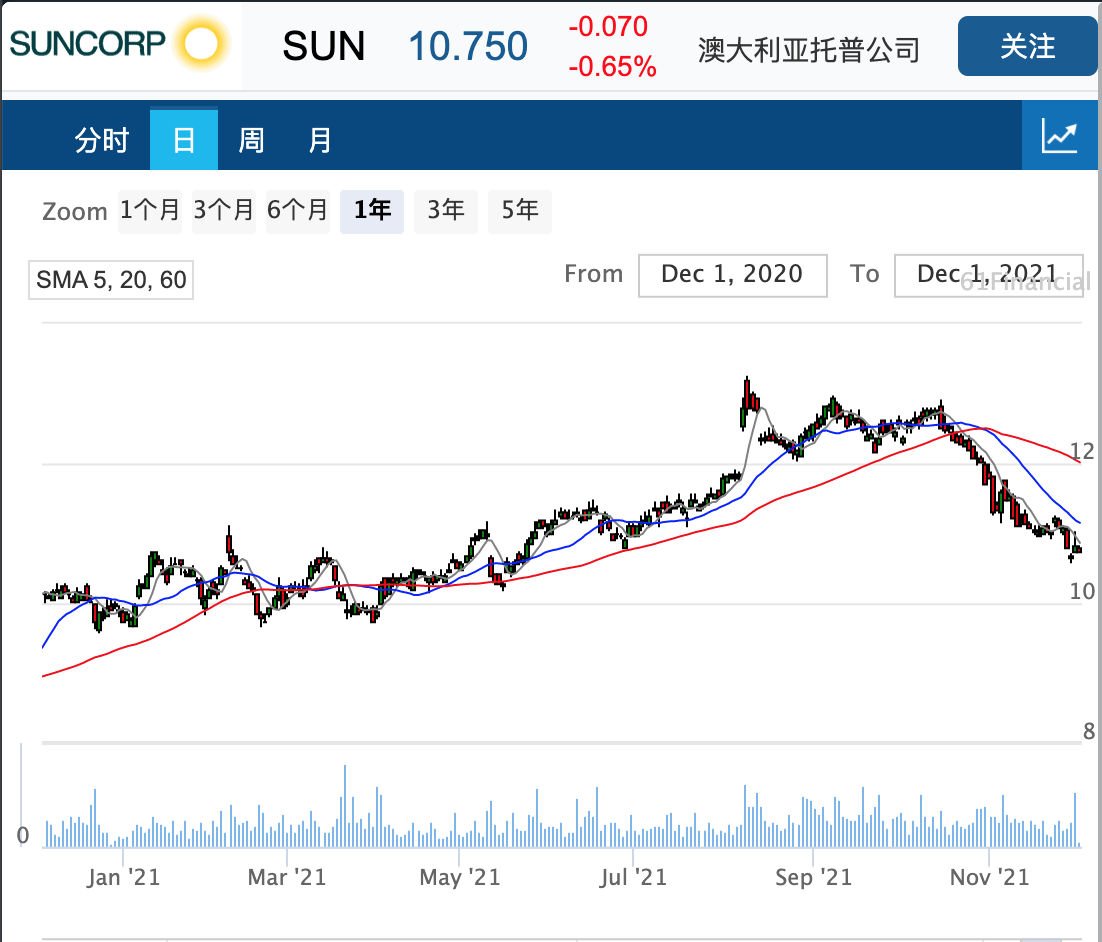
Task: Choose the 3年 zoom range
Action: (446, 210)
